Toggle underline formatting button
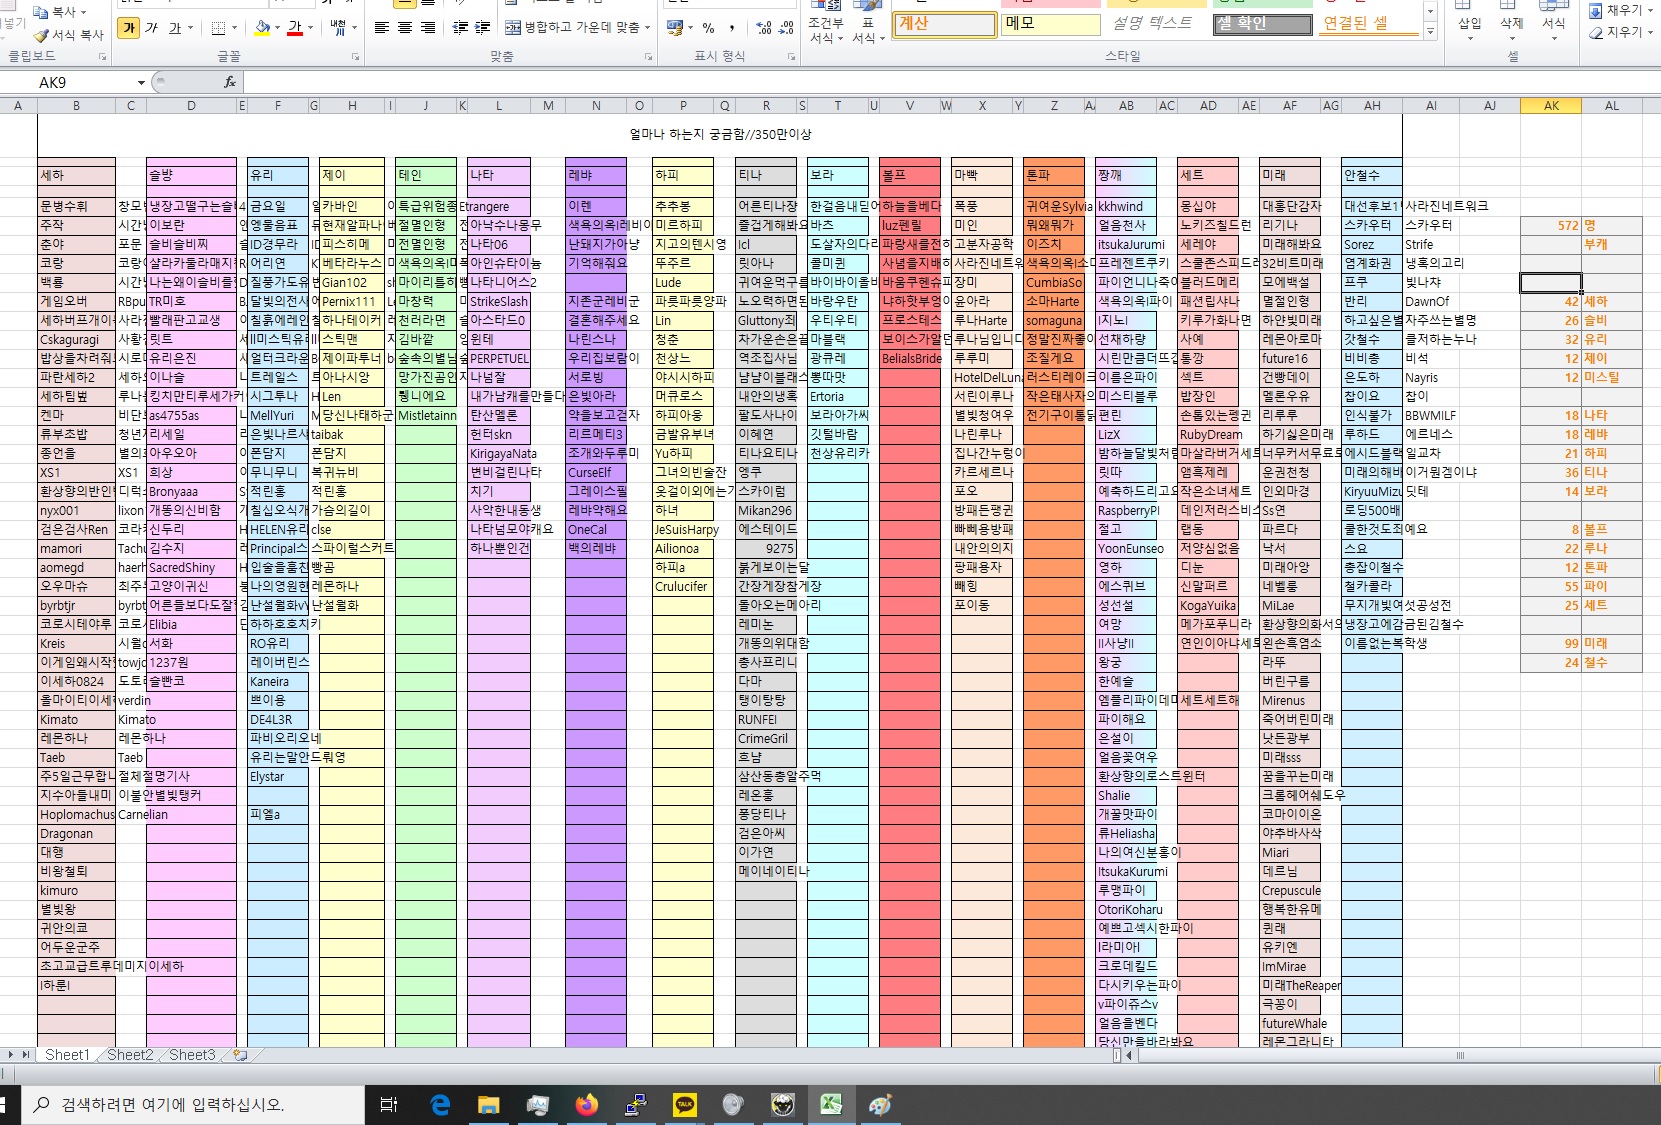Screen dimensions: 1661x1125 pos(174,28)
